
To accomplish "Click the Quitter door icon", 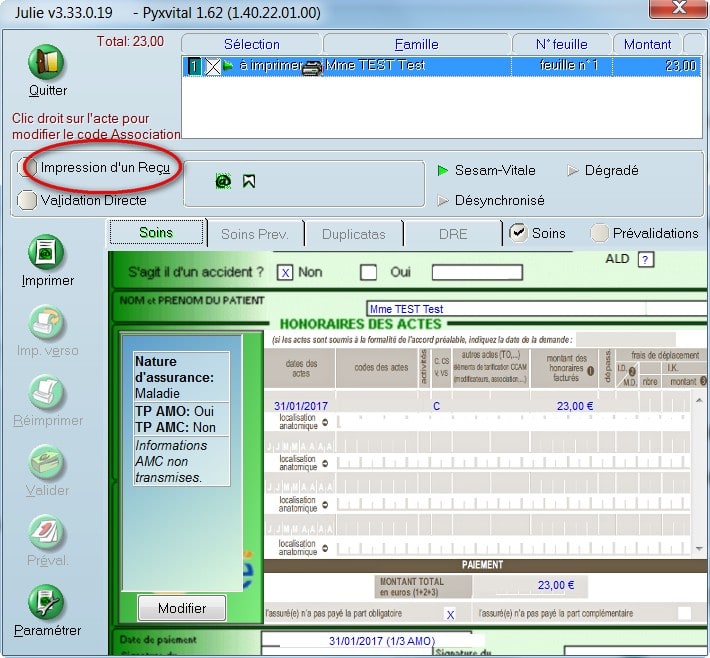I will tap(46, 63).
